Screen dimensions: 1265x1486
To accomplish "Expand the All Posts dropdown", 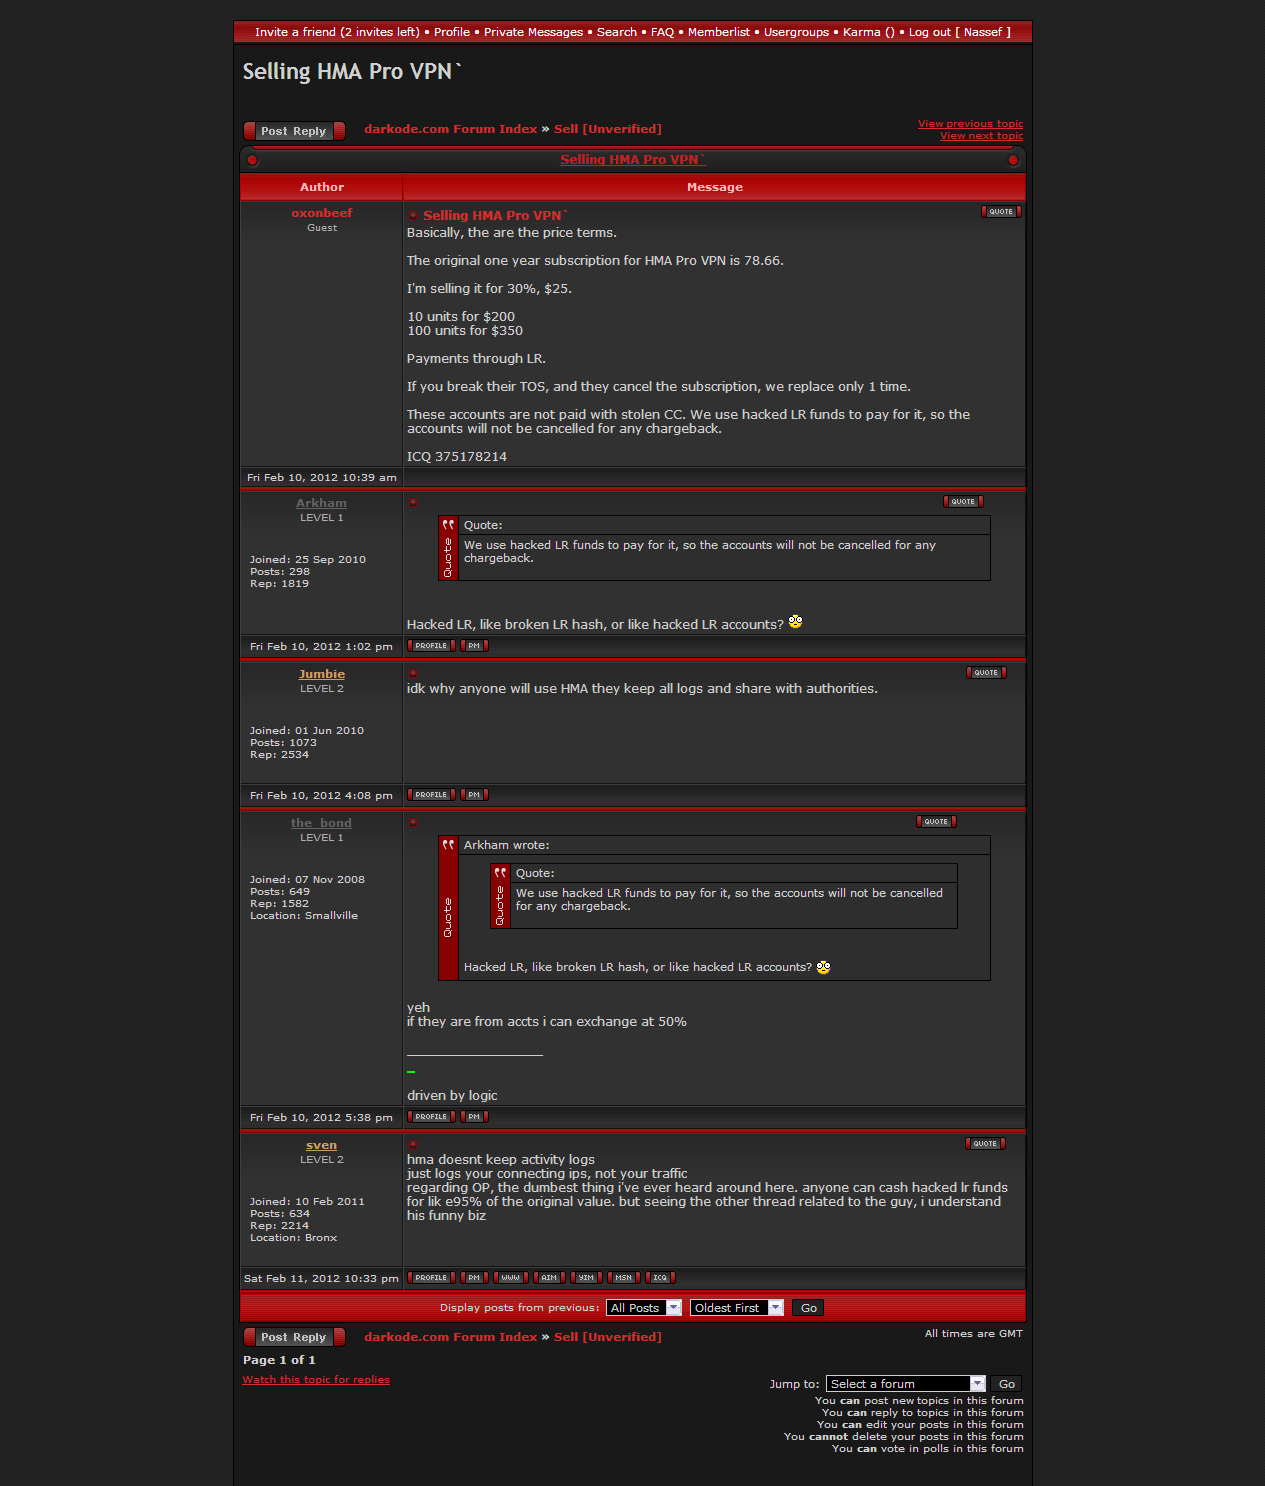I will click(x=643, y=1308).
